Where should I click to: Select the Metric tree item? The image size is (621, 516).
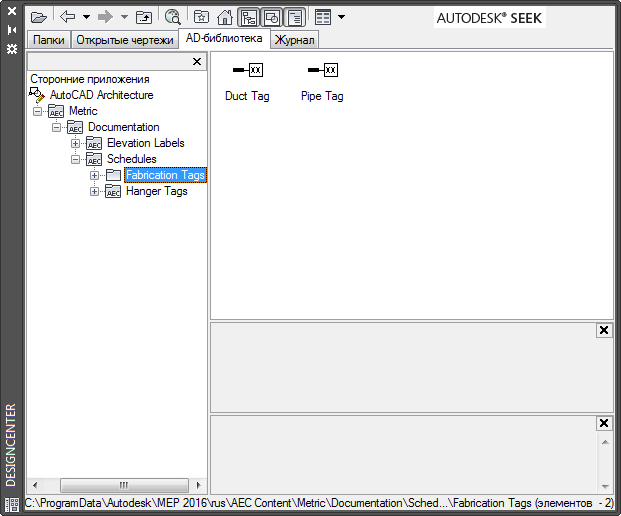tap(83, 111)
